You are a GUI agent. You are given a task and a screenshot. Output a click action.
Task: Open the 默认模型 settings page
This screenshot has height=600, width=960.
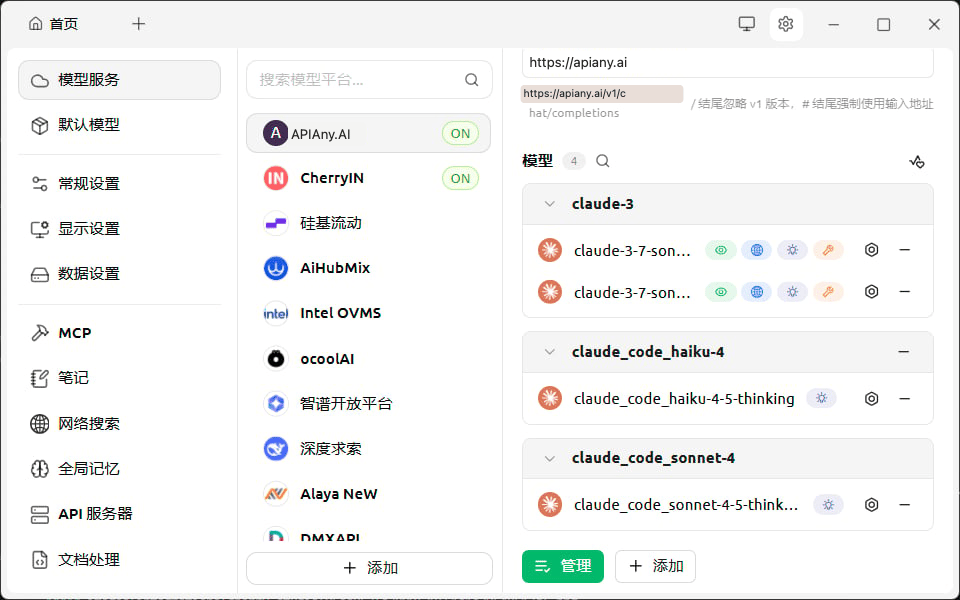(119, 125)
